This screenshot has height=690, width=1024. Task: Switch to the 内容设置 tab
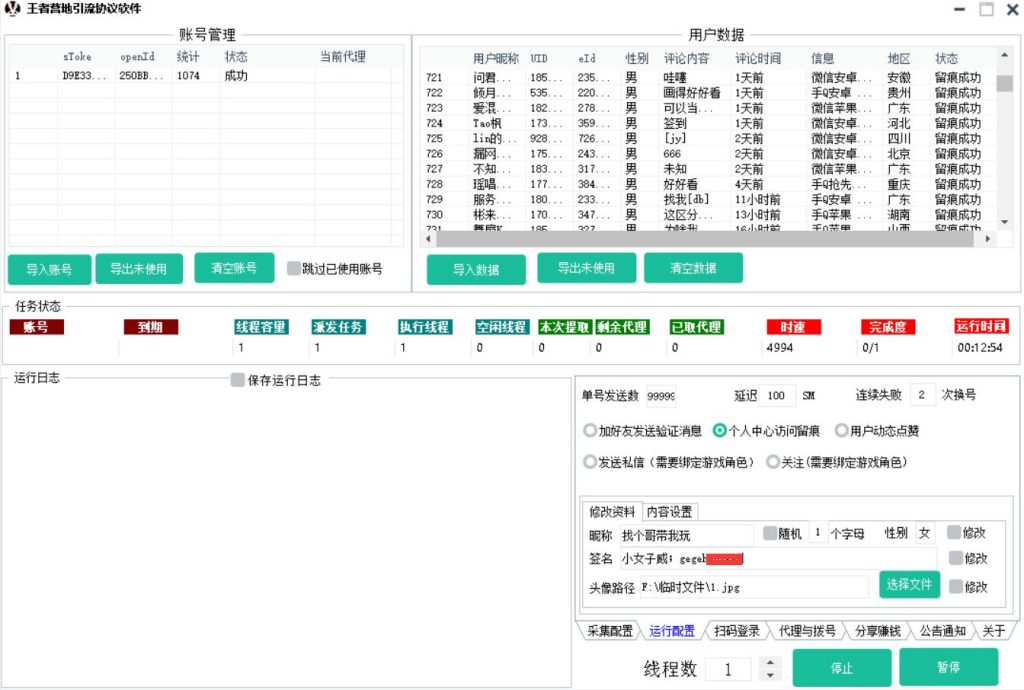(x=669, y=512)
